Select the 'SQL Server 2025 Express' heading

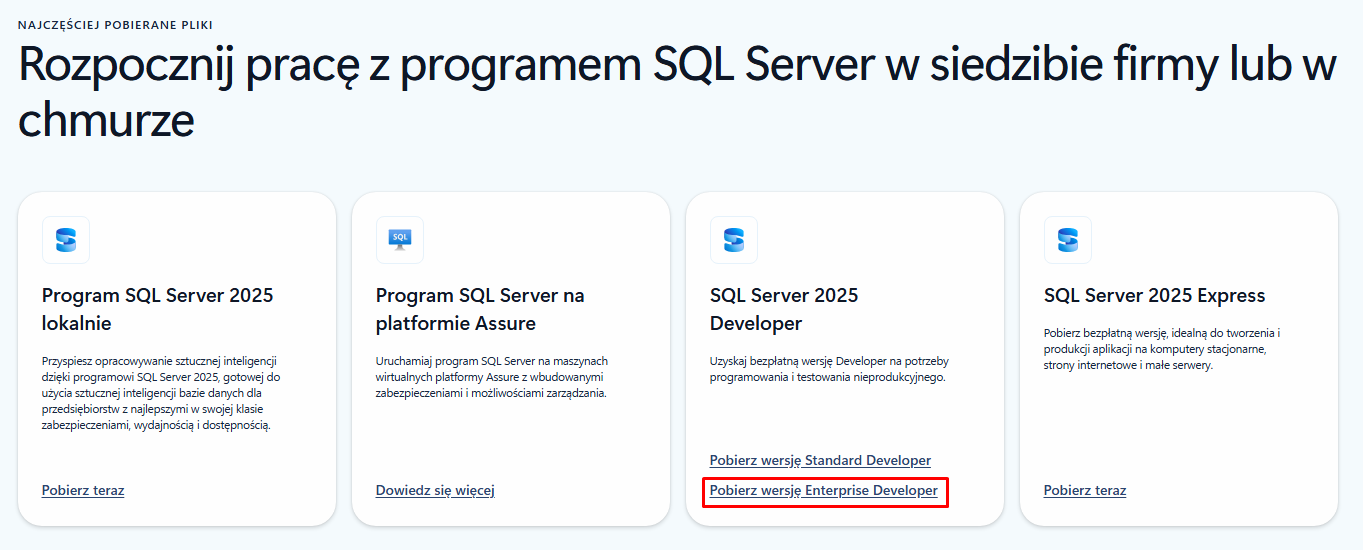(1154, 296)
